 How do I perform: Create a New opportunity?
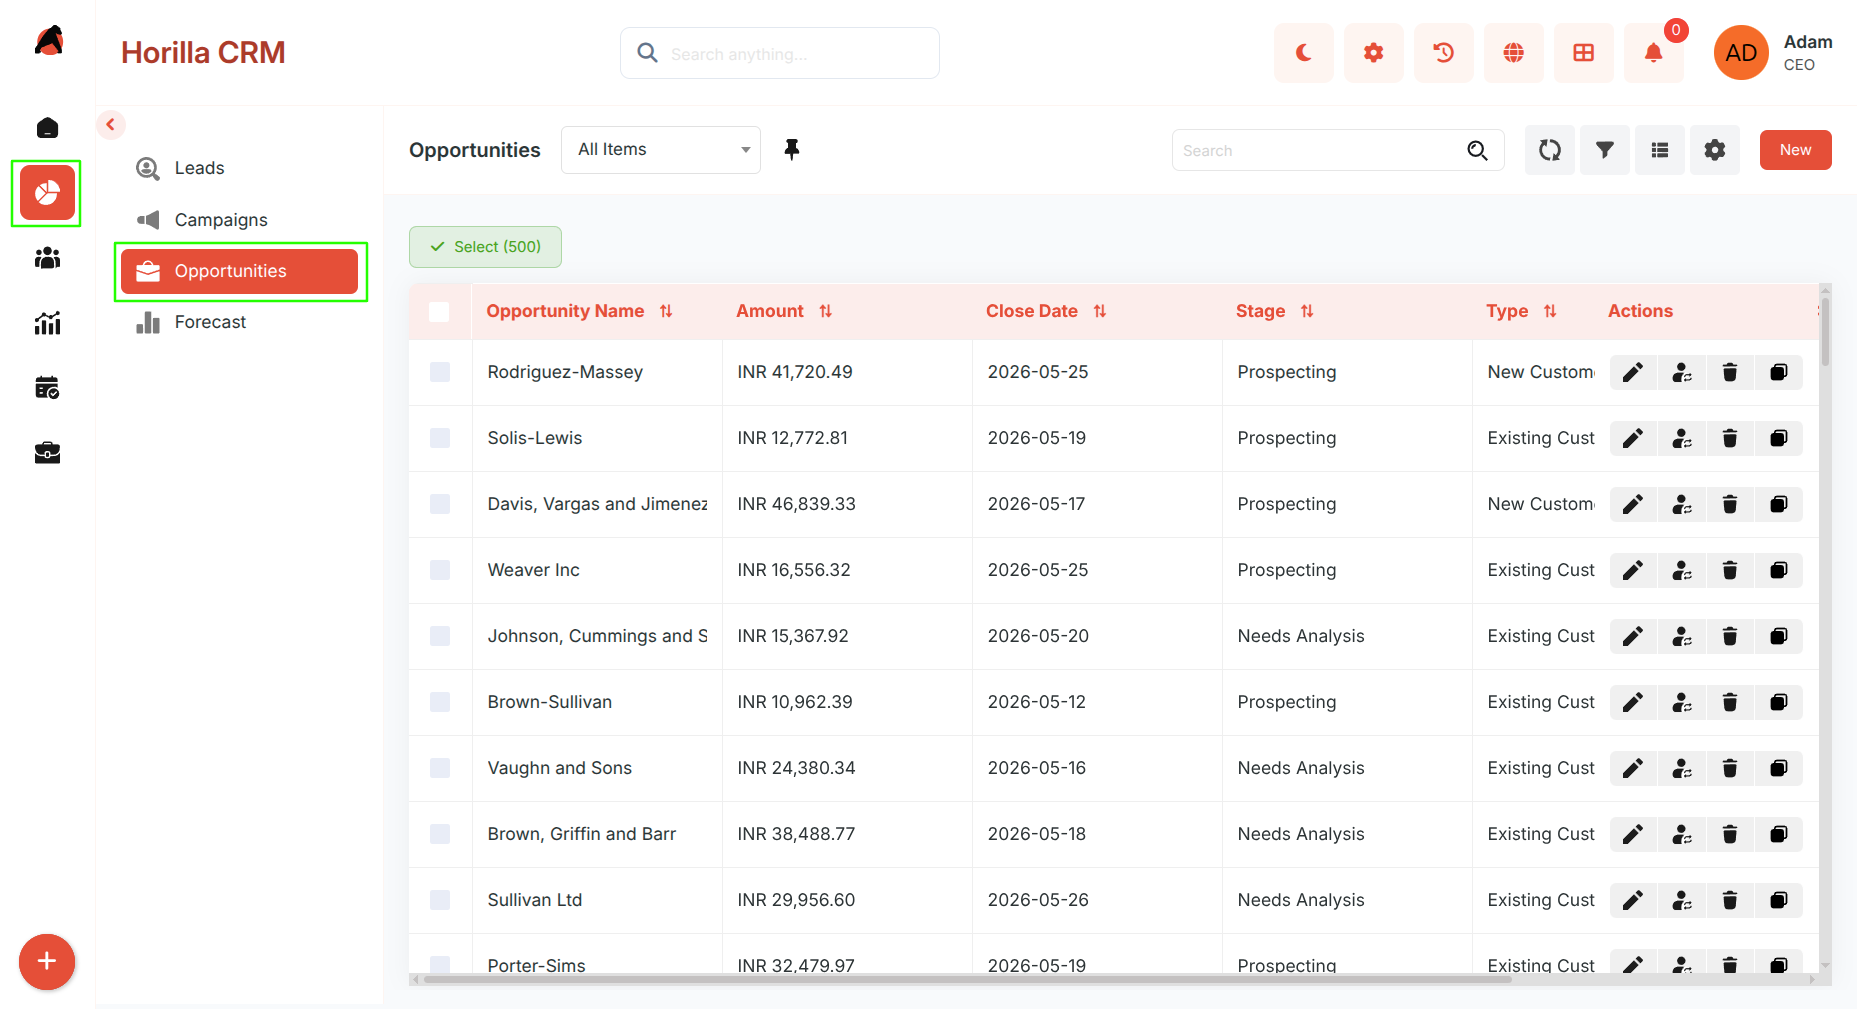pos(1795,150)
